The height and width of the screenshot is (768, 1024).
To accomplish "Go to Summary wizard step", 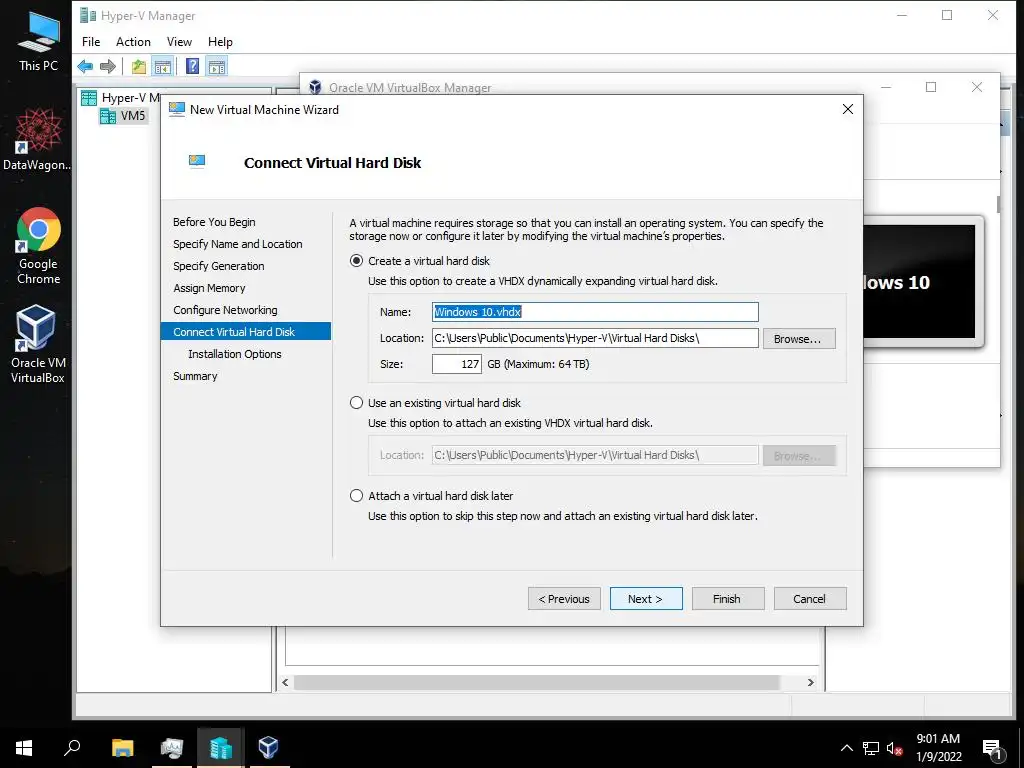I will coord(195,376).
